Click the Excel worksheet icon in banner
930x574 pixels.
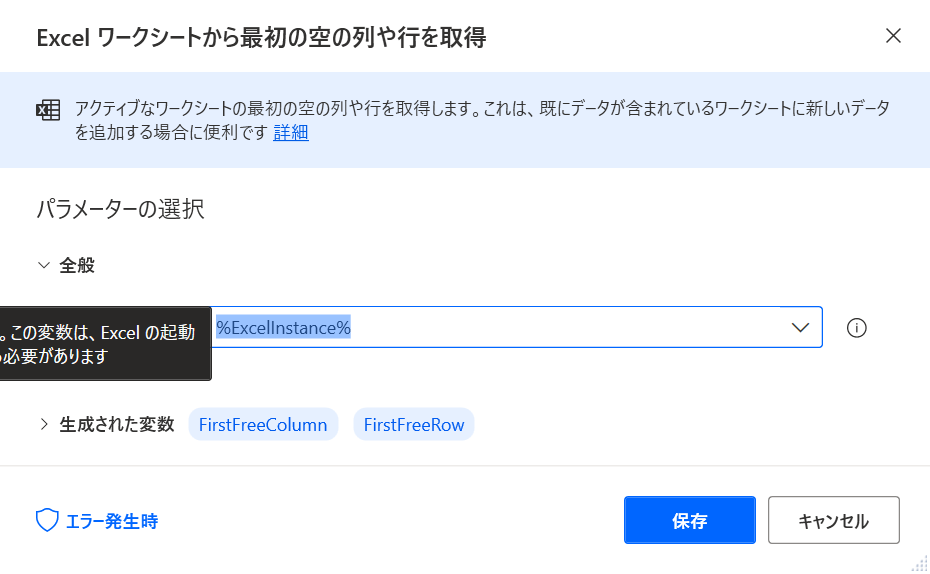48,110
